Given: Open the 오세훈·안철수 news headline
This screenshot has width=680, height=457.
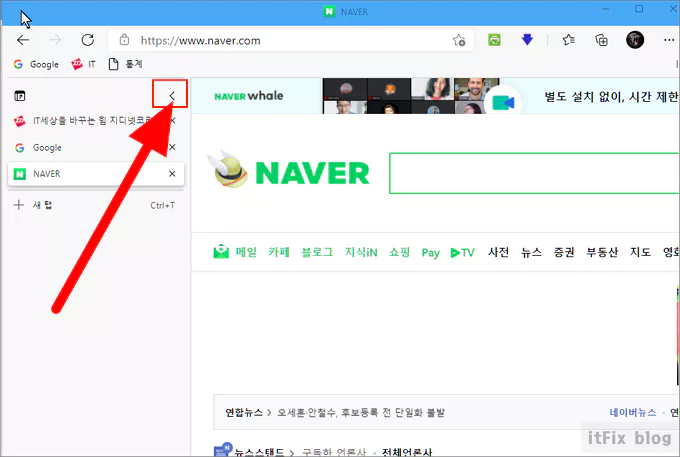Looking at the screenshot, I should click(361, 412).
